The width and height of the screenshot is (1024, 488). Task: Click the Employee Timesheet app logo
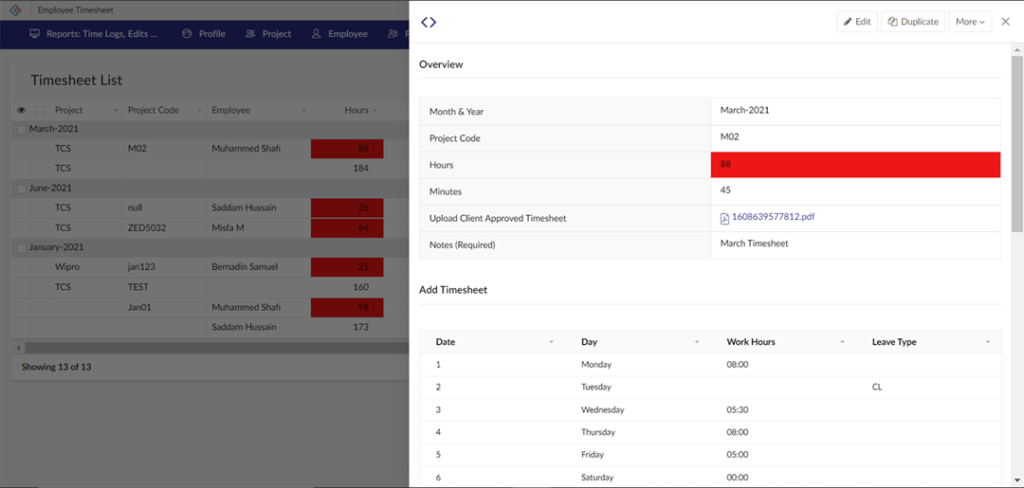click(15, 10)
